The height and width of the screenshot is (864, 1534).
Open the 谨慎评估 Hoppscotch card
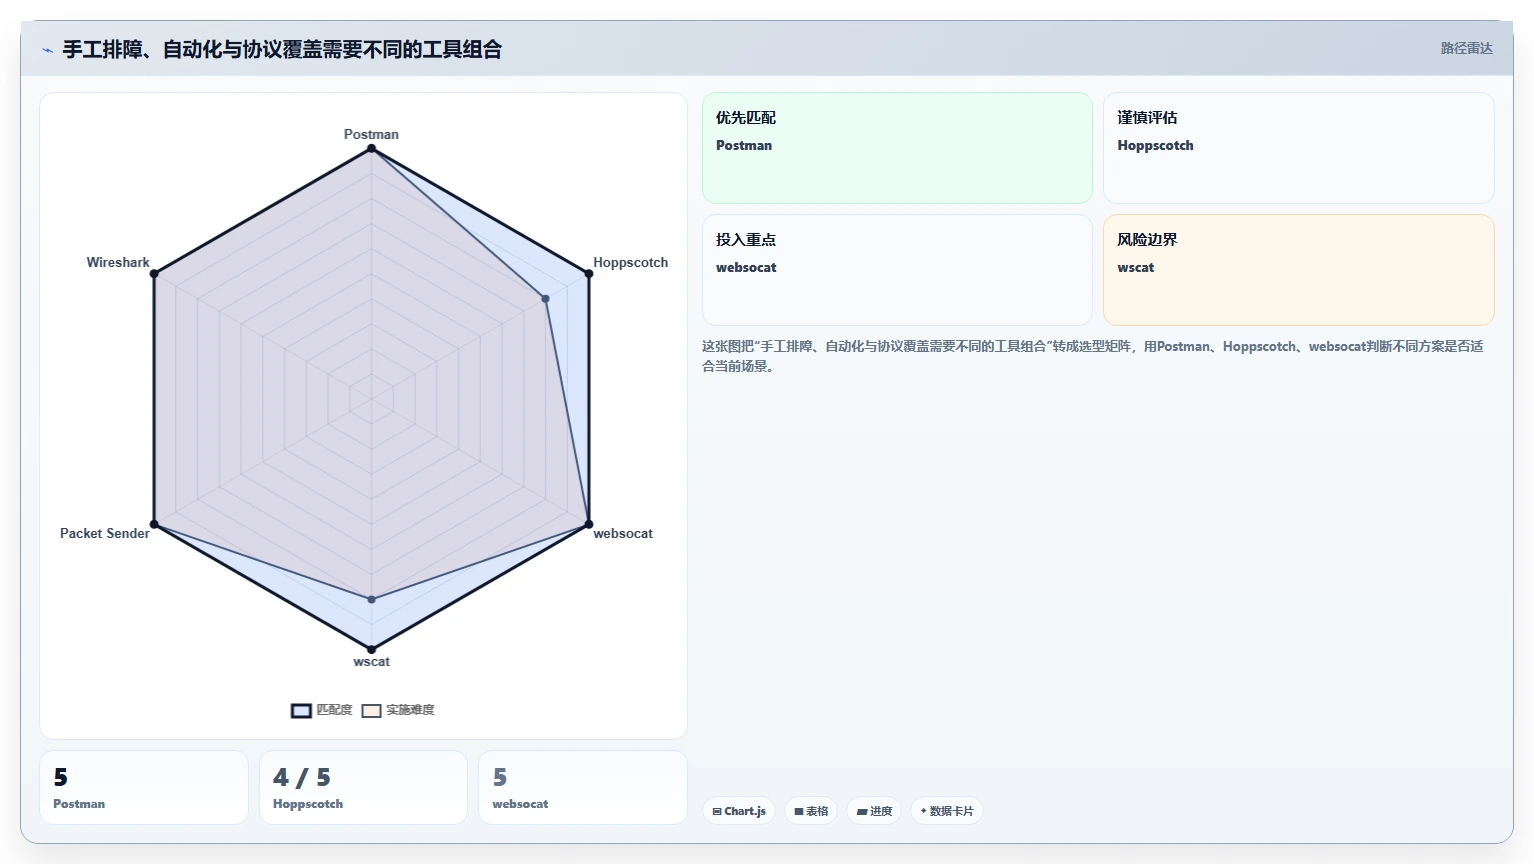(x=1298, y=148)
